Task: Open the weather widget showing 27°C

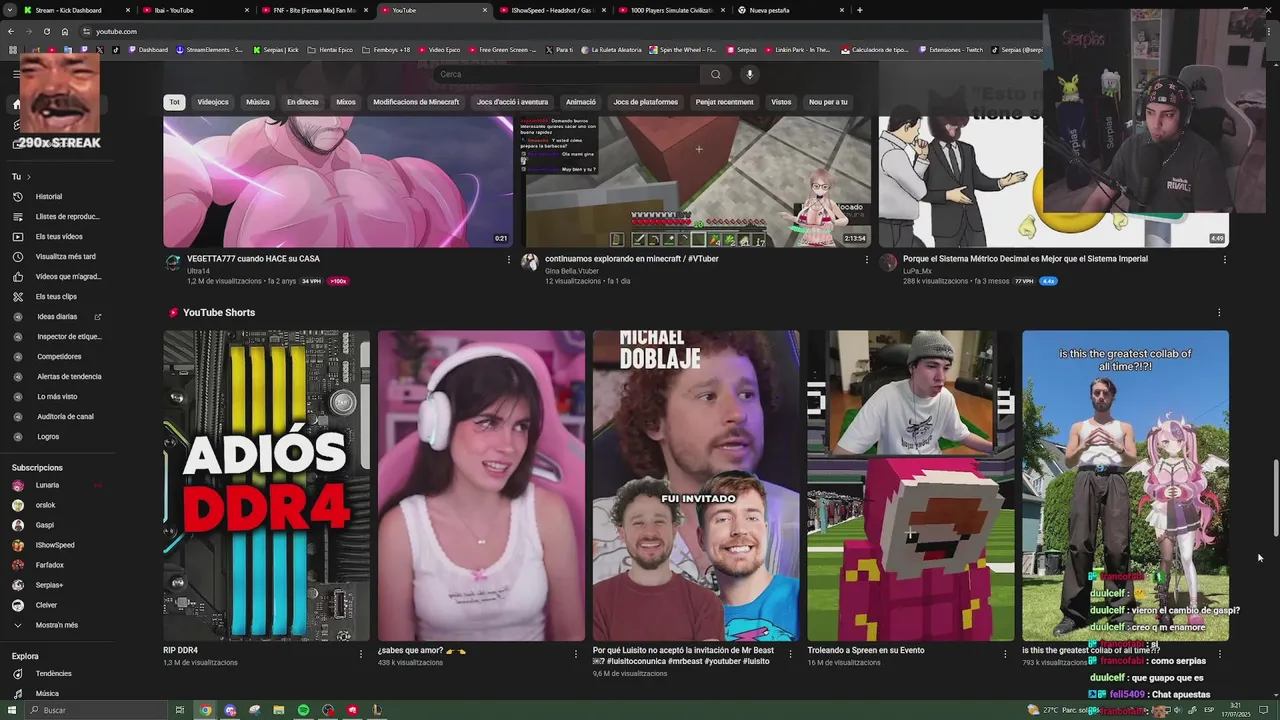Action: pyautogui.click(x=1060, y=710)
